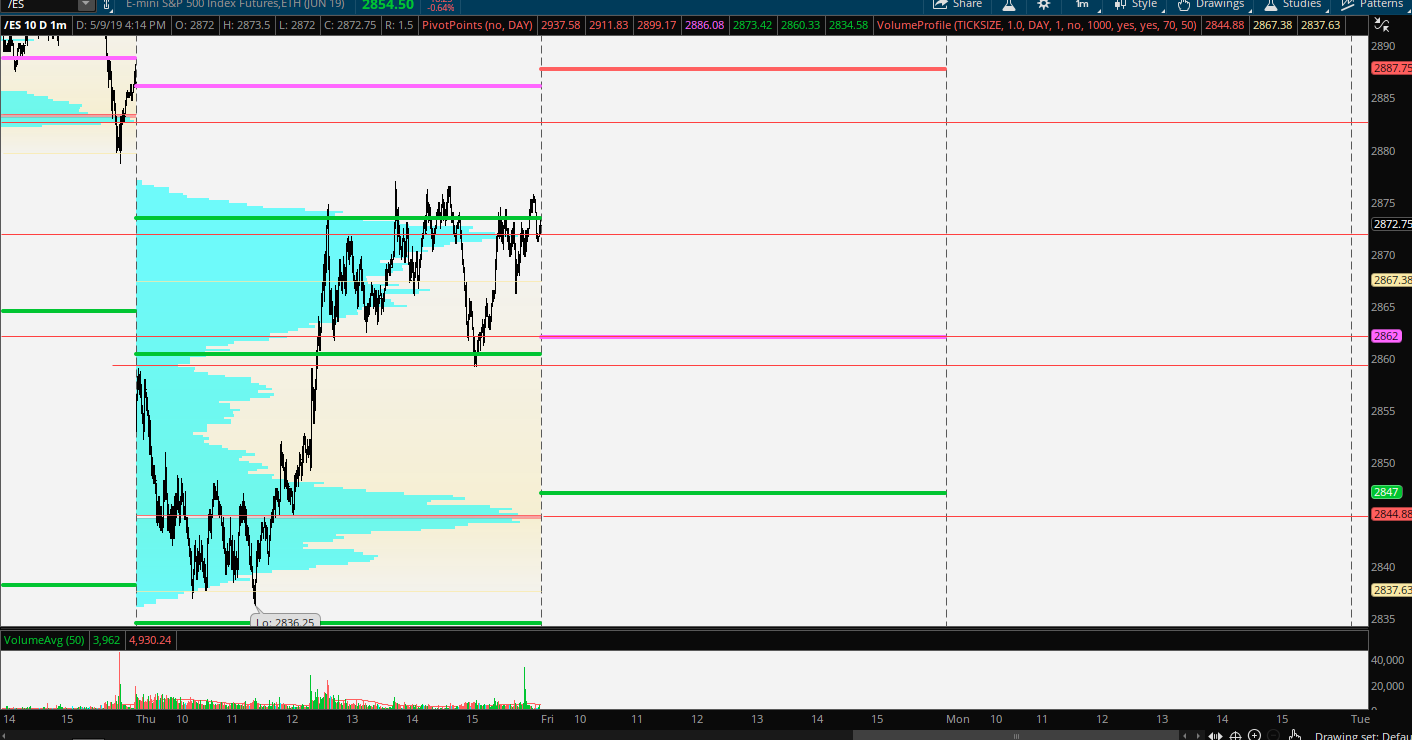Viewport: 1412px width, 740px height.
Task: Click the Lo: 2836.25 price bubble
Action: (x=285, y=622)
